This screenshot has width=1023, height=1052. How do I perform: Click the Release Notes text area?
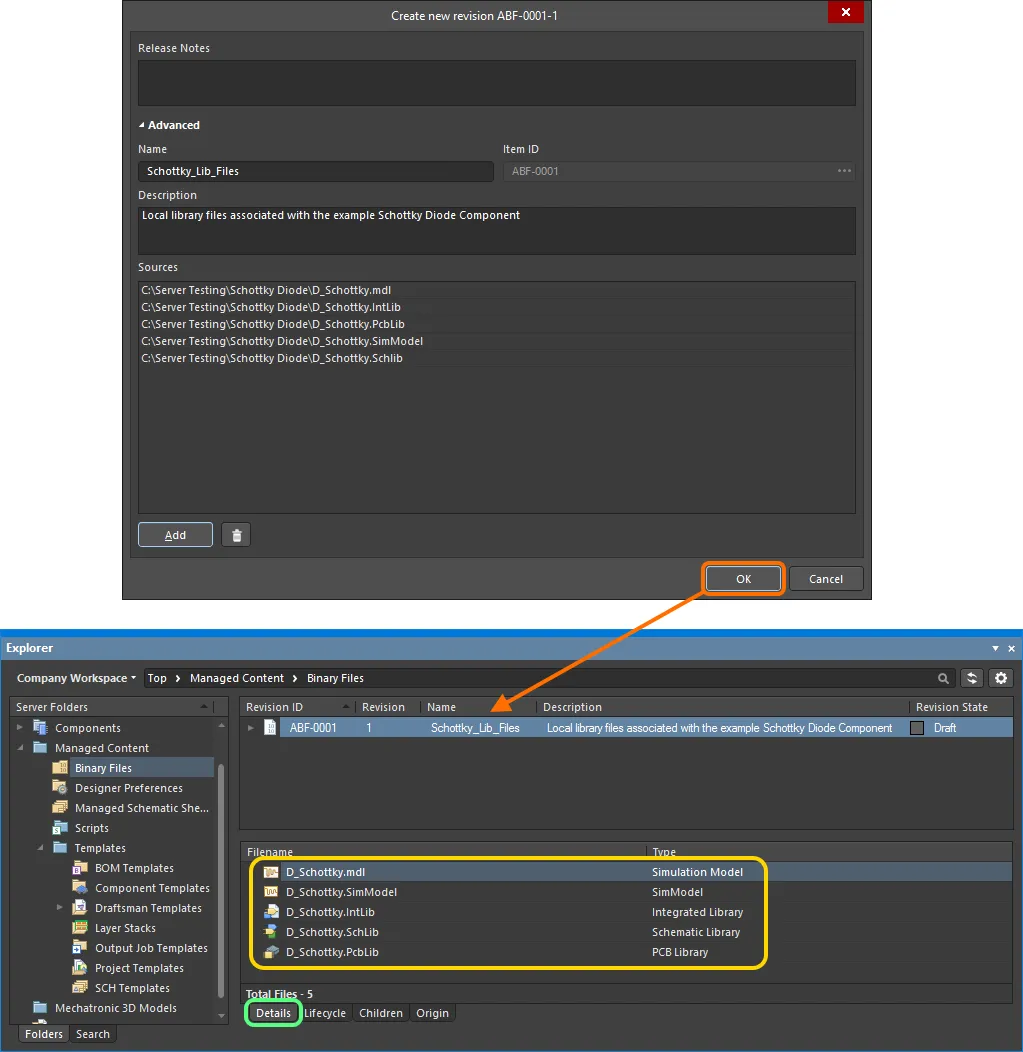496,83
